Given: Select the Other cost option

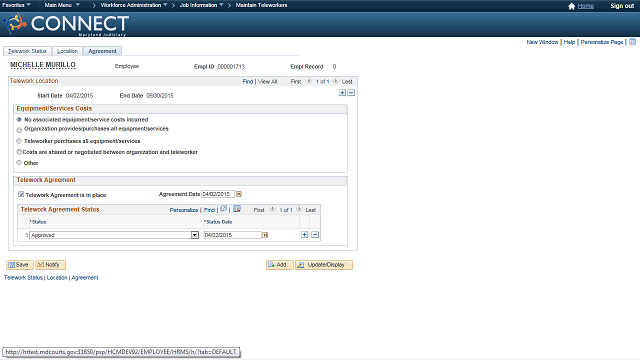Looking at the screenshot, I should [x=19, y=162].
